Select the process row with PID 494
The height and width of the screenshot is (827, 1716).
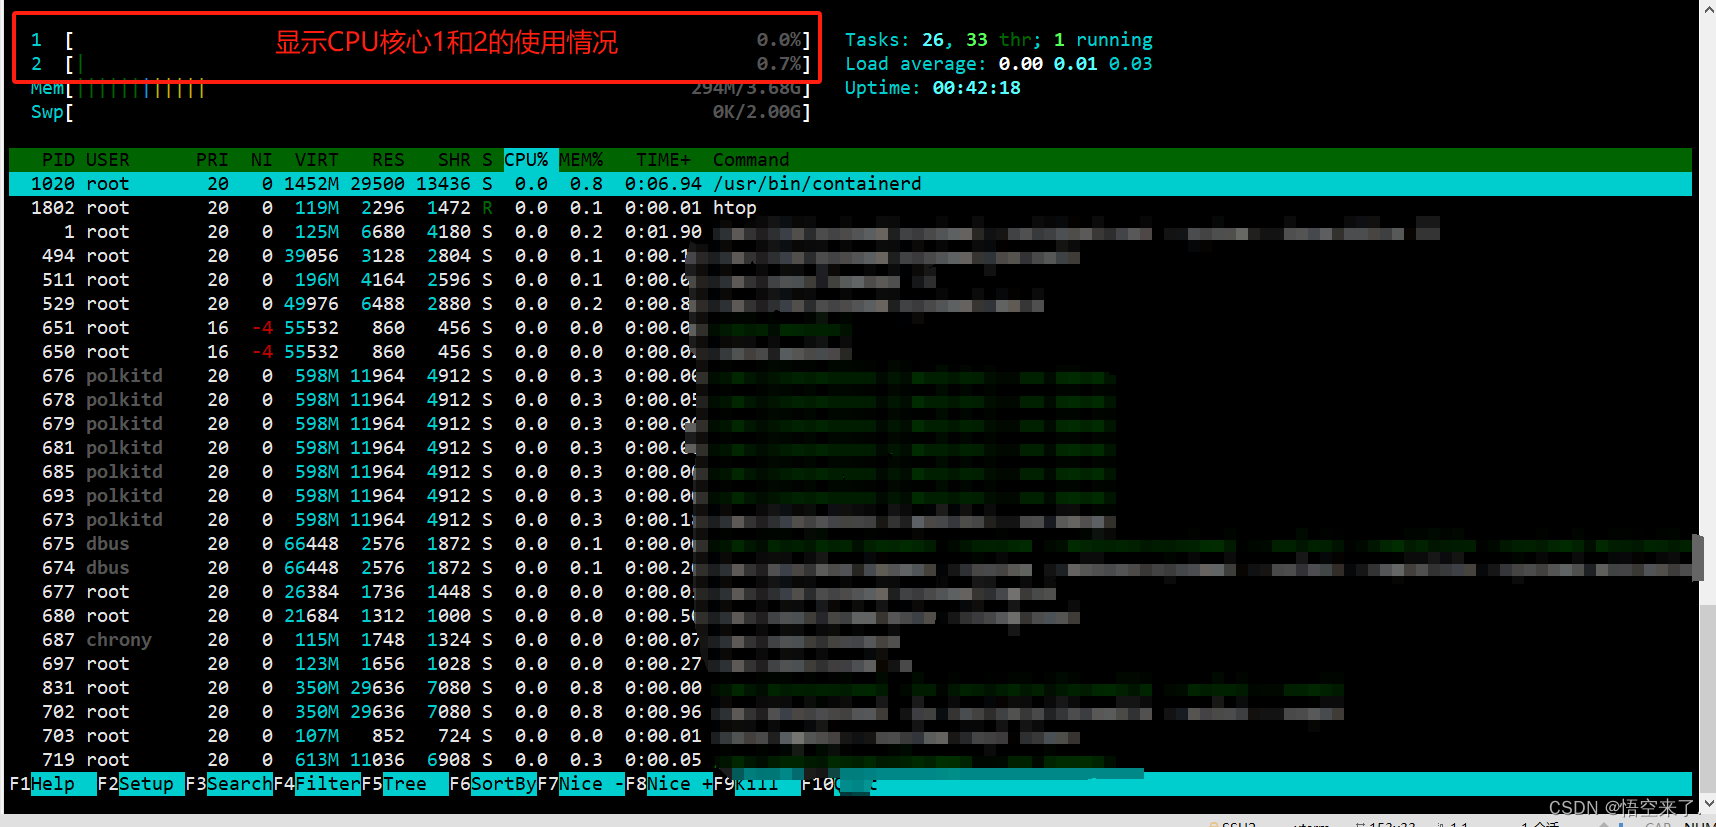850,256
